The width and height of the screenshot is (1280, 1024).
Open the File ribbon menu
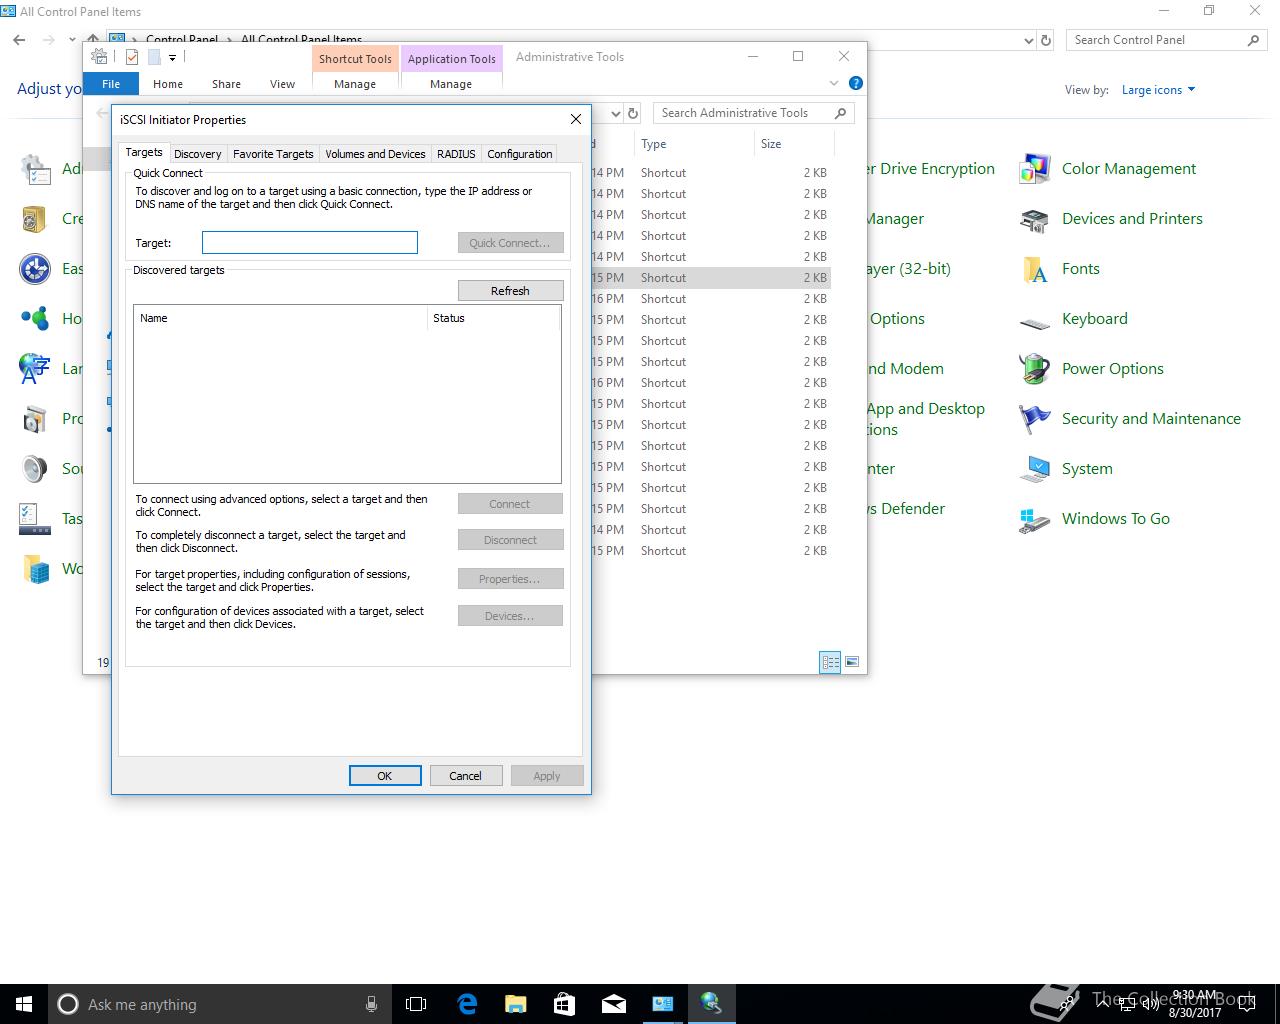pos(111,84)
